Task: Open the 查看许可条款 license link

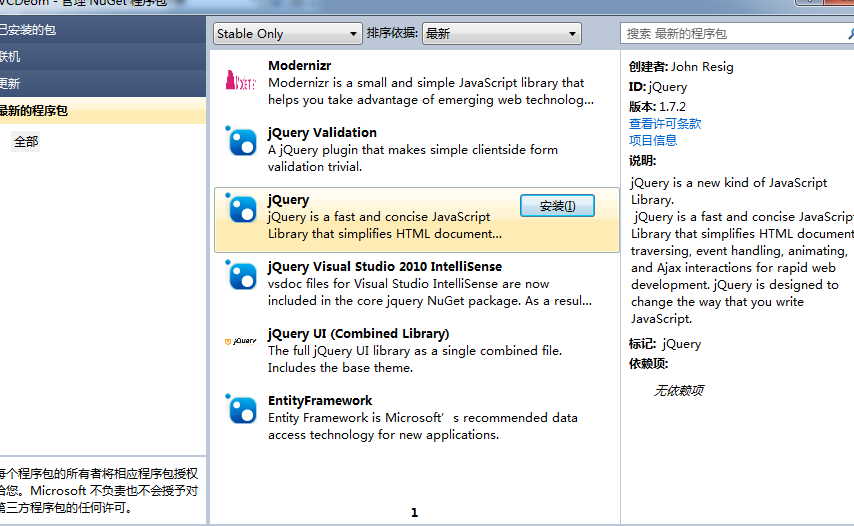Action: 665,124
